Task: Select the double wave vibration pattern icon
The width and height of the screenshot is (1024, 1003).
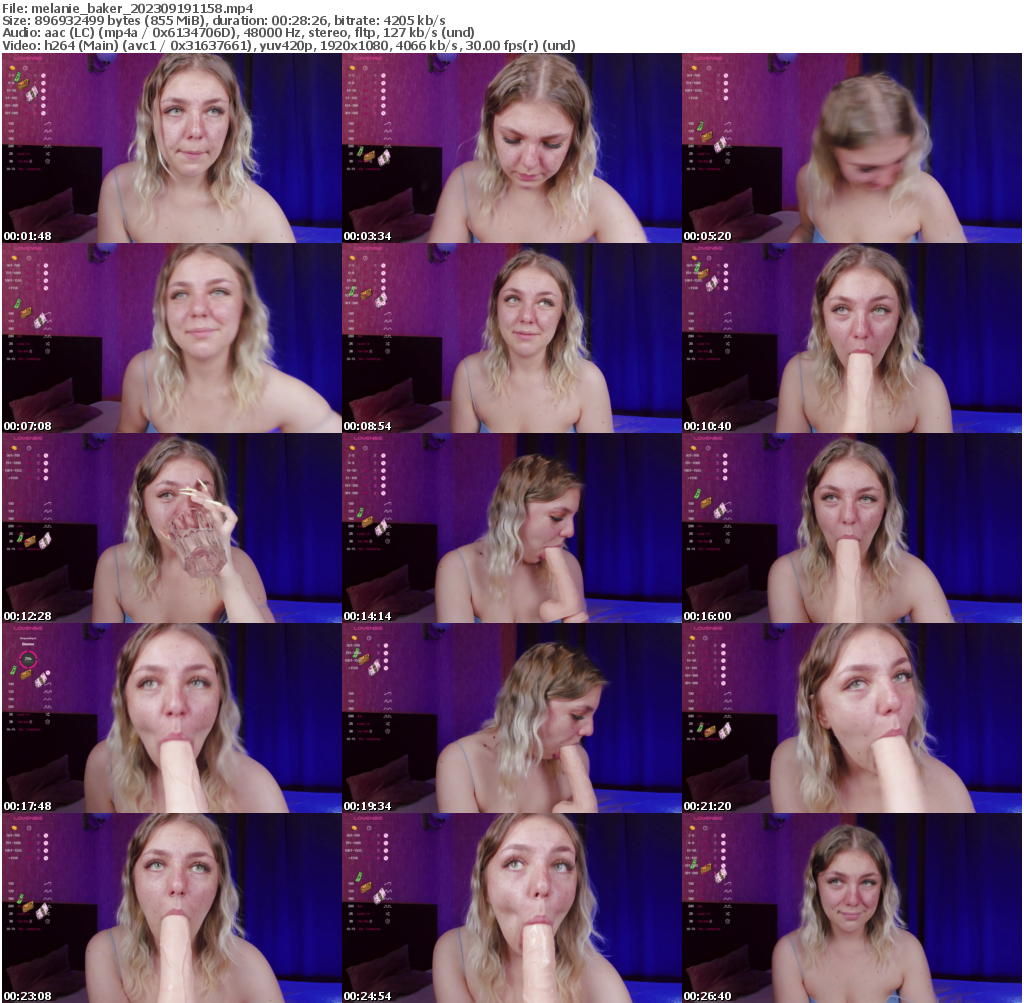Action: (x=48, y=130)
